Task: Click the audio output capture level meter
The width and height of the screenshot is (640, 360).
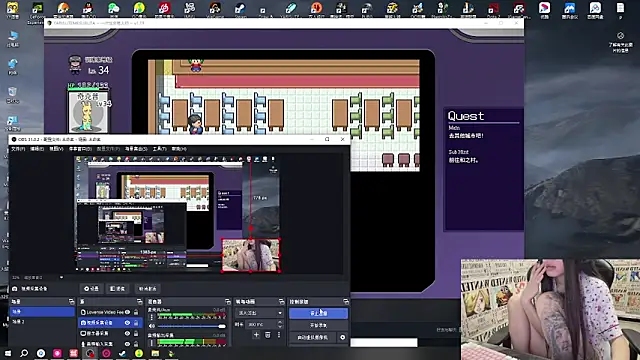Action: coord(191,342)
